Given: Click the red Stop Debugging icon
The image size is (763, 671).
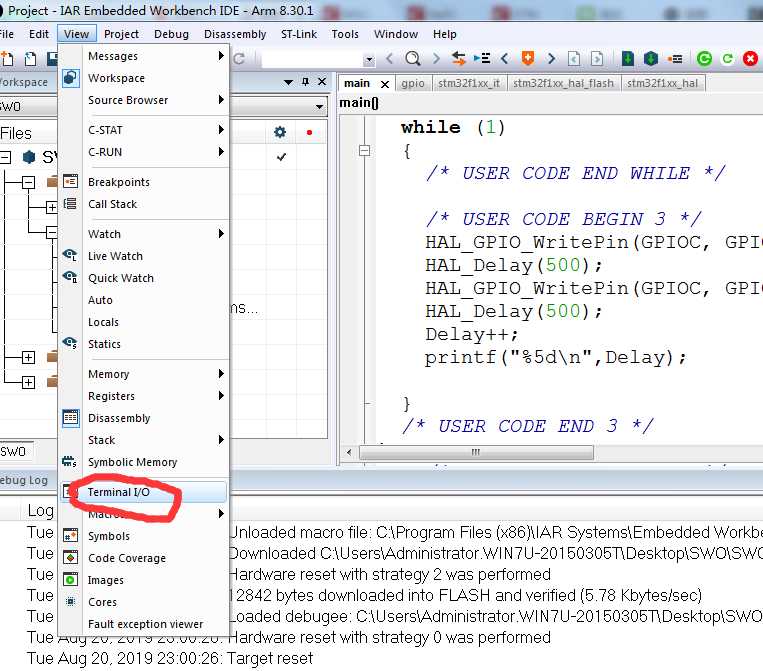Looking at the screenshot, I should click(x=750, y=59).
